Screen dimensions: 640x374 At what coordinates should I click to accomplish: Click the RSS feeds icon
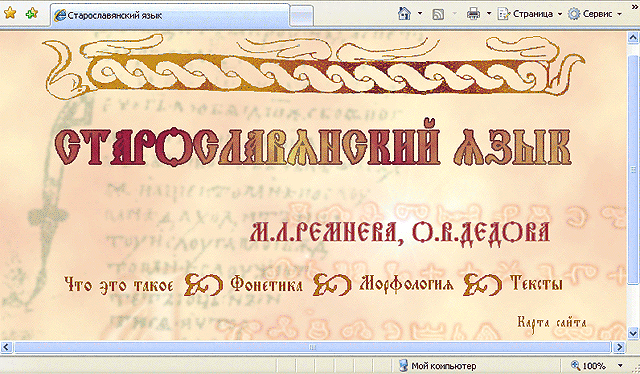point(438,14)
